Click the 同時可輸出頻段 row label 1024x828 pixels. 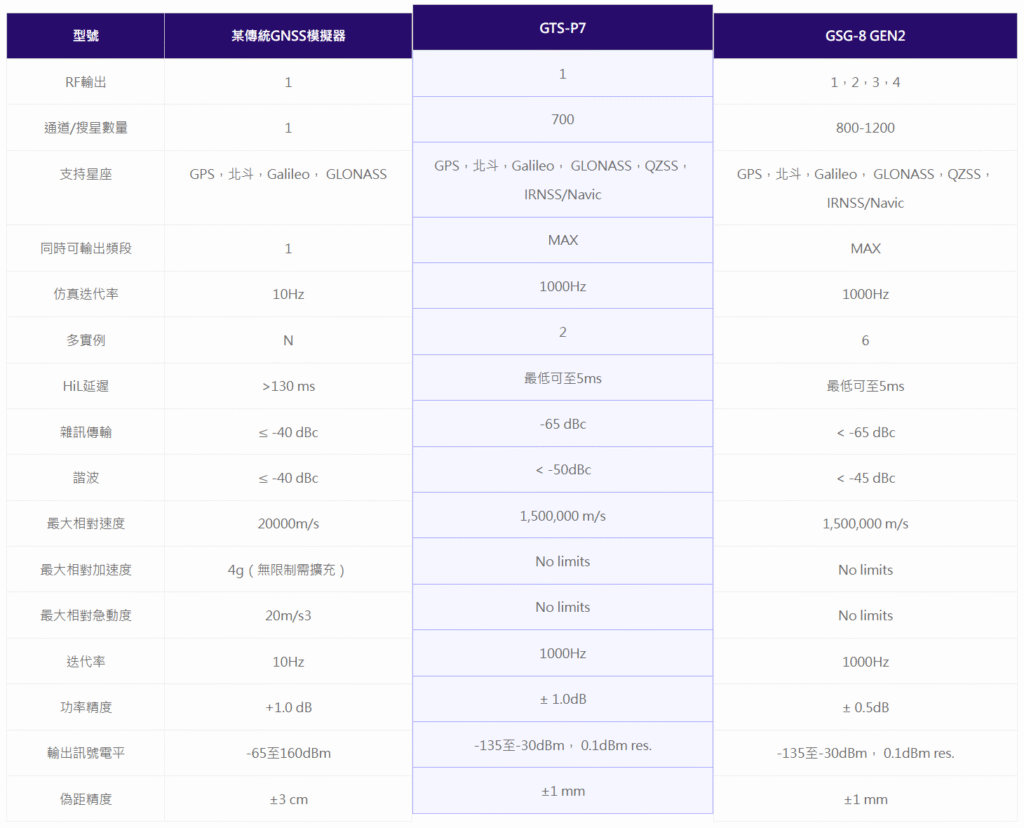coord(86,248)
